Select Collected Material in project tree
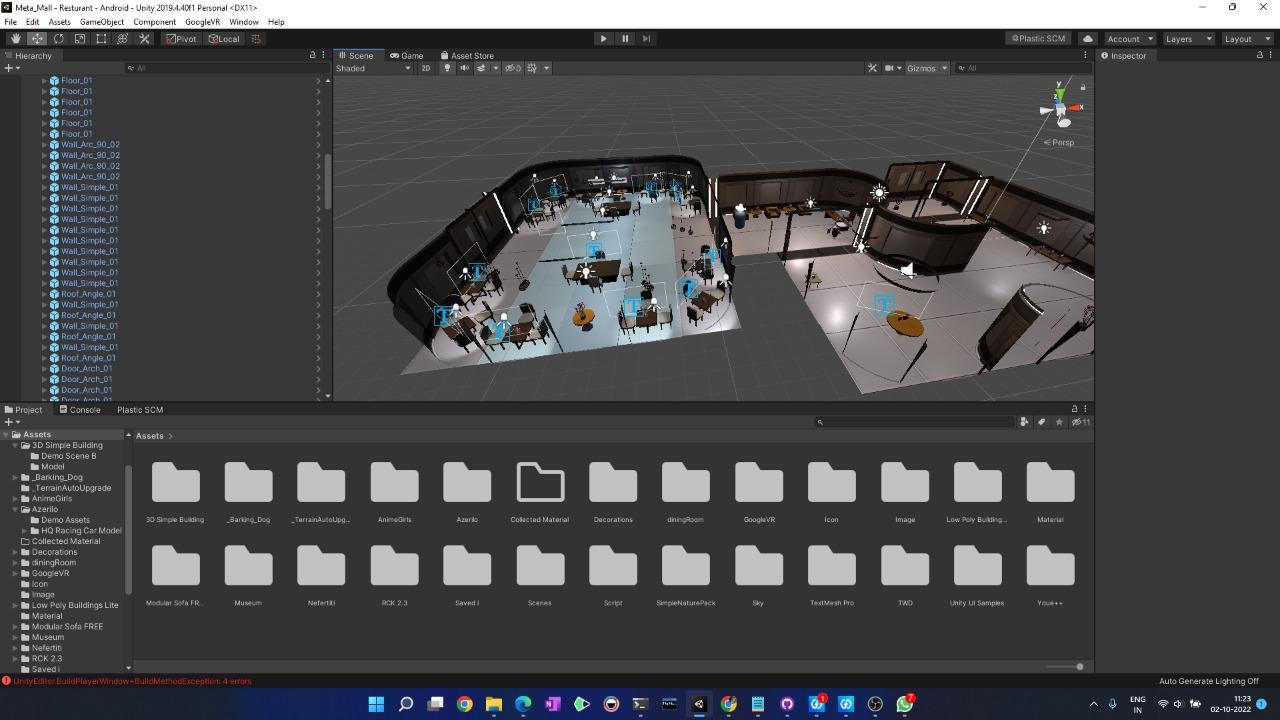Viewport: 1280px width, 720px height. pos(66,541)
